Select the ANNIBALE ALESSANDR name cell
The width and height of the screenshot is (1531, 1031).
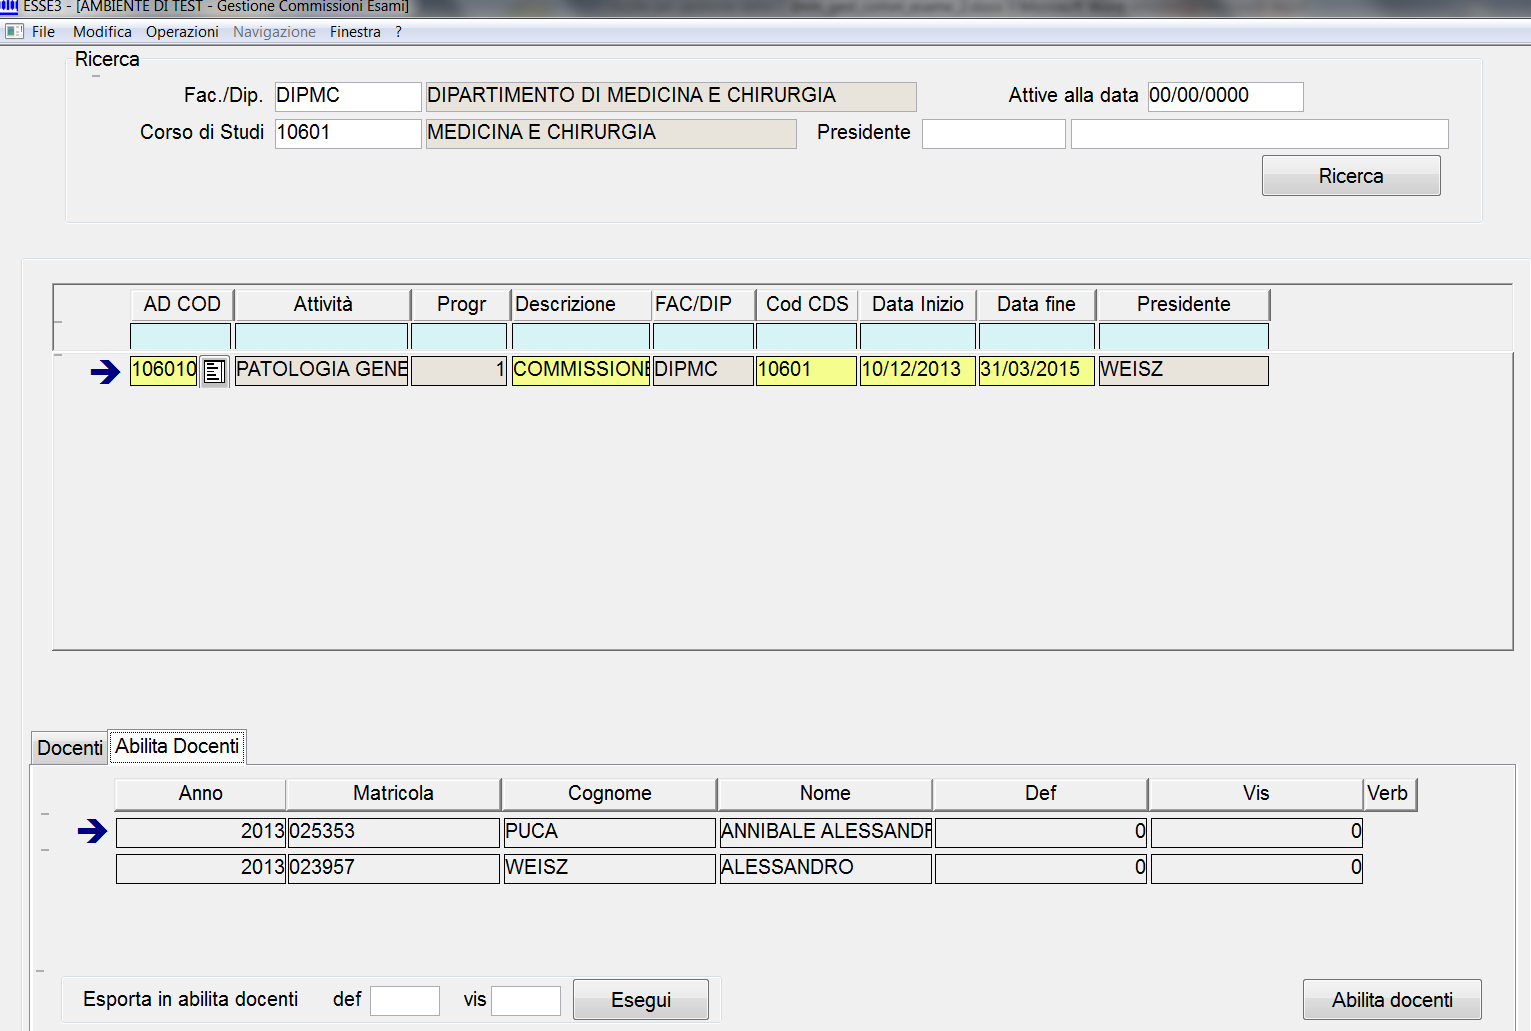click(826, 832)
